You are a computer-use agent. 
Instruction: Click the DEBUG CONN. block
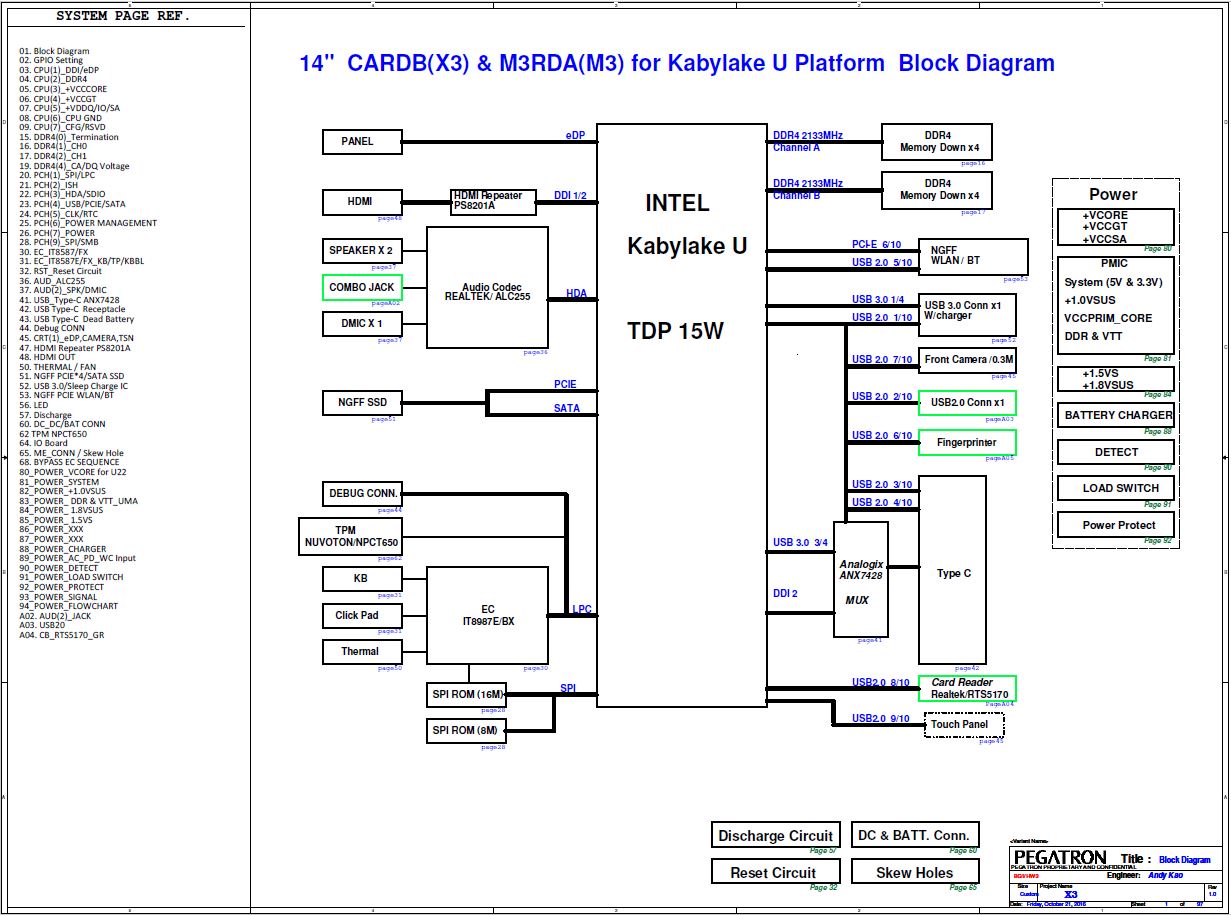[362, 494]
